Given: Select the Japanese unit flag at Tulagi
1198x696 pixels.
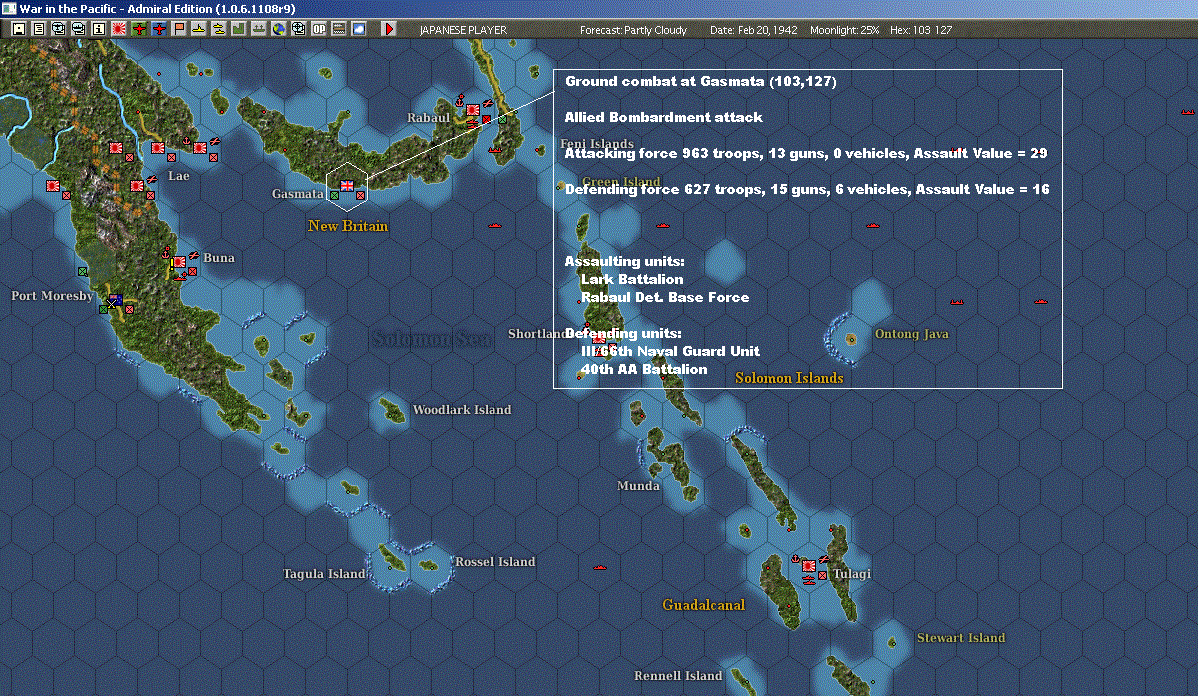Looking at the screenshot, I should click(x=808, y=566).
